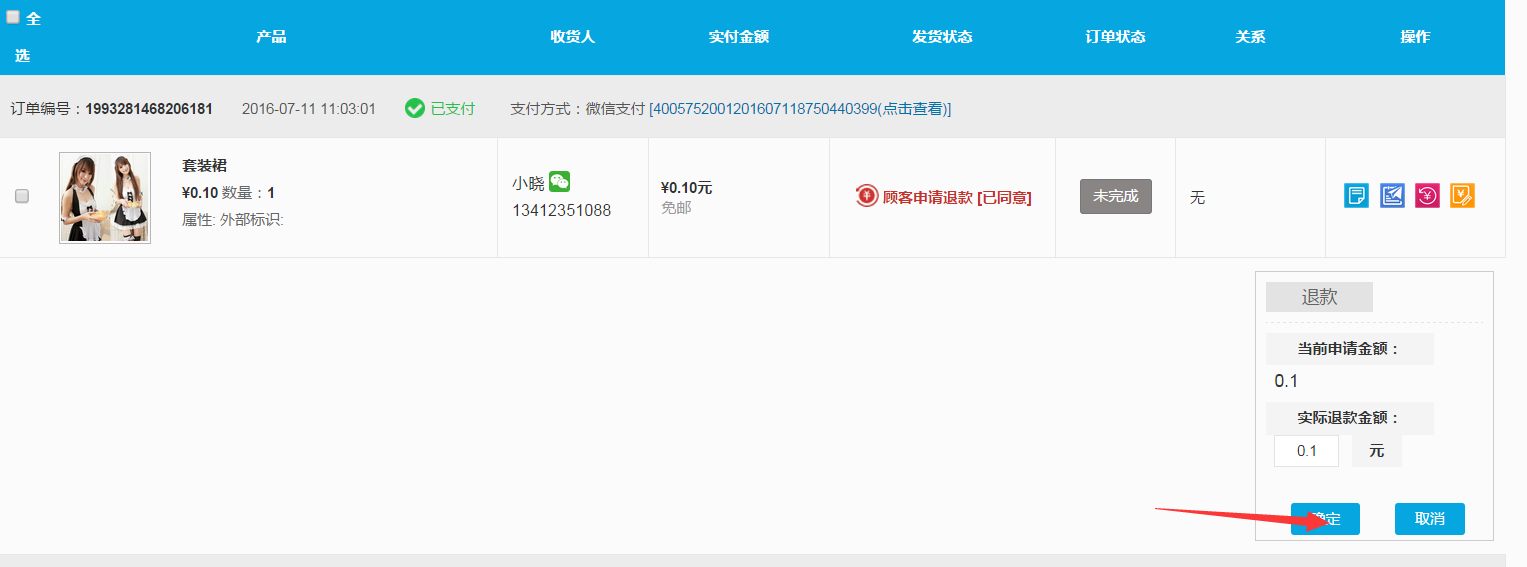The image size is (1527, 567).
Task: Click the 订单状态 column header
Action: [x=1115, y=37]
